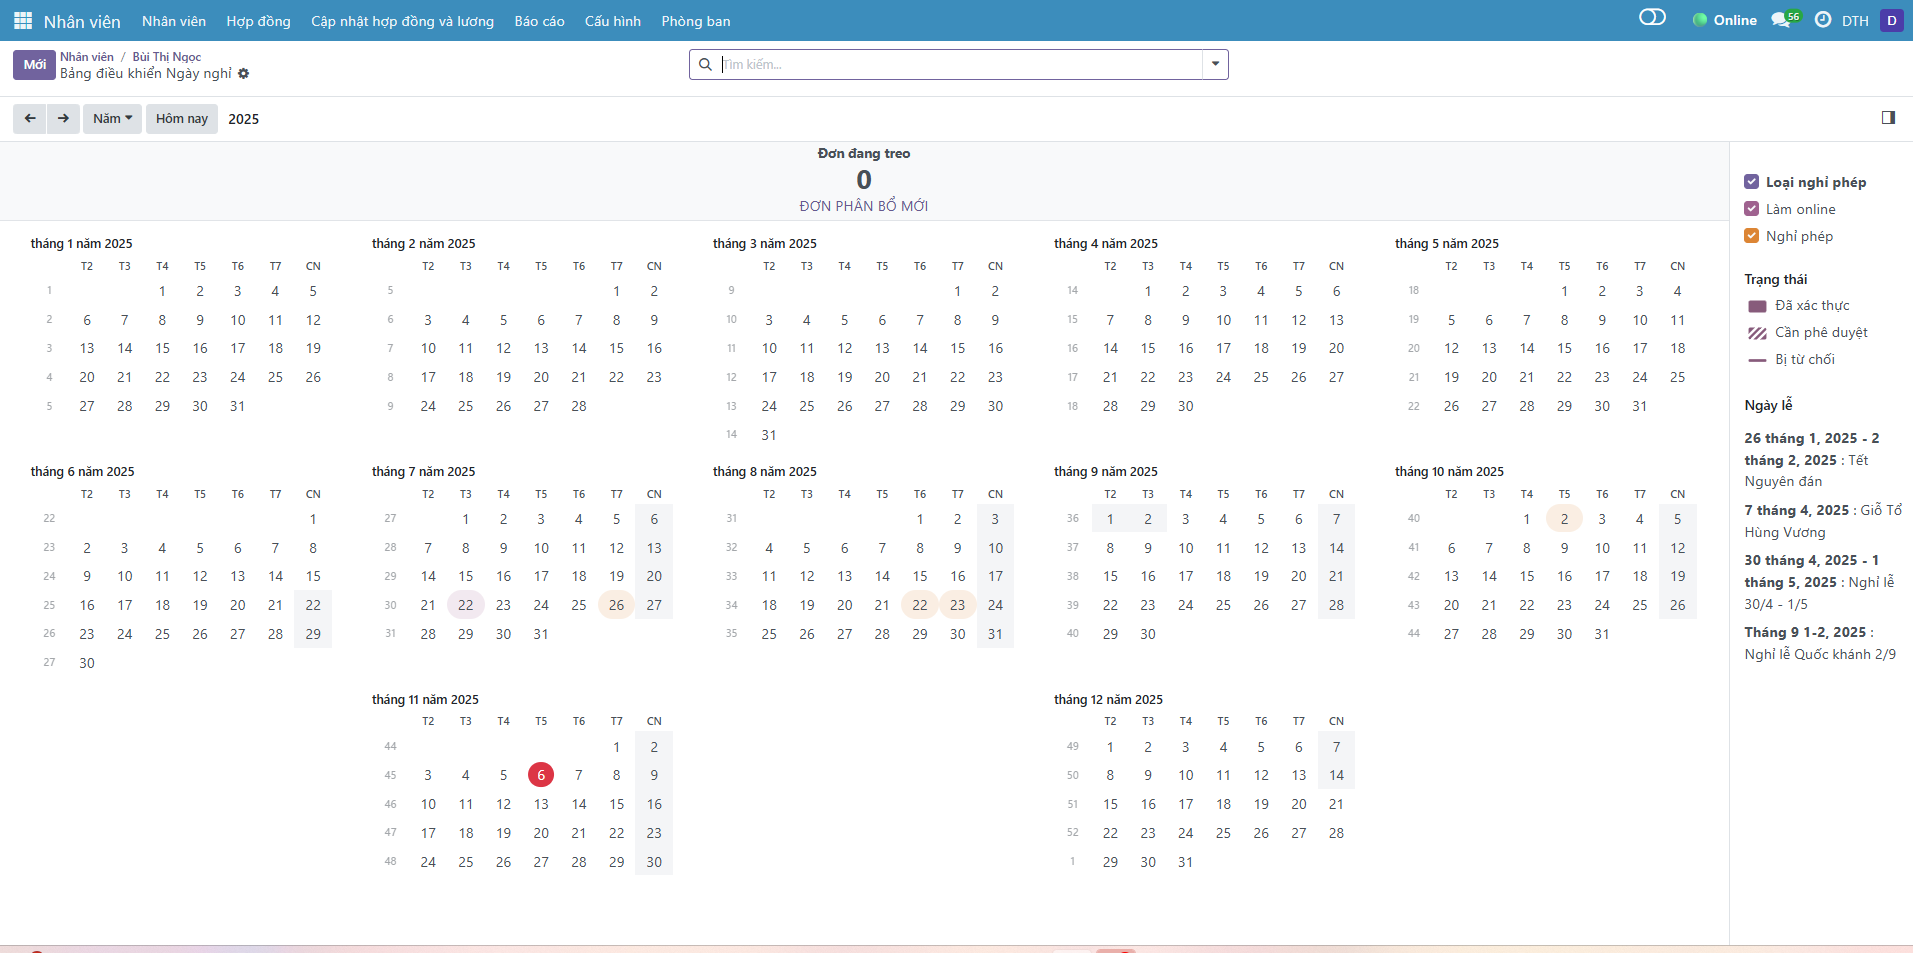Expand the search options dropdown arrow

pyautogui.click(x=1215, y=64)
